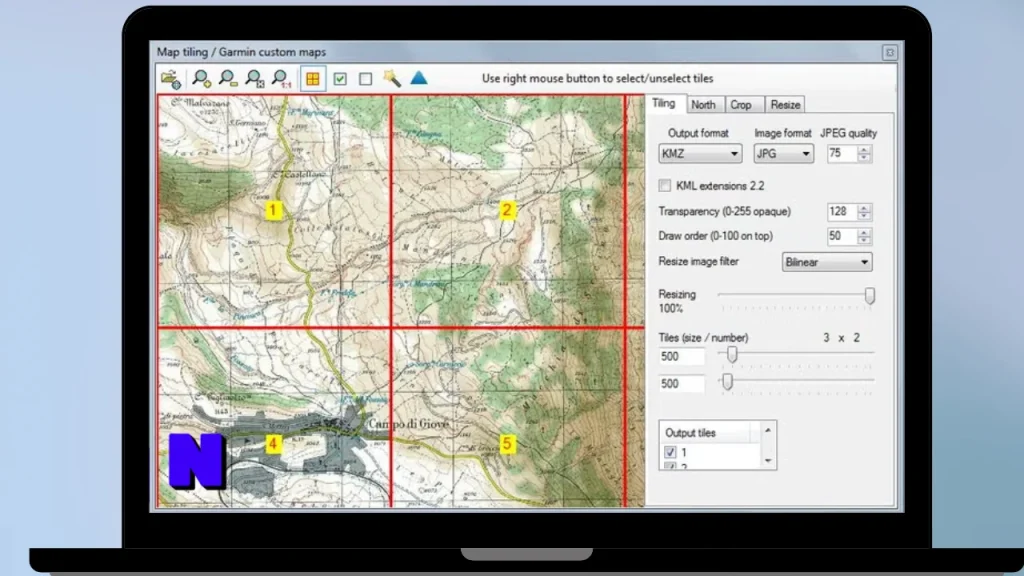Click the zoom to fit magnifier icon
1024x576 pixels.
pos(254,79)
